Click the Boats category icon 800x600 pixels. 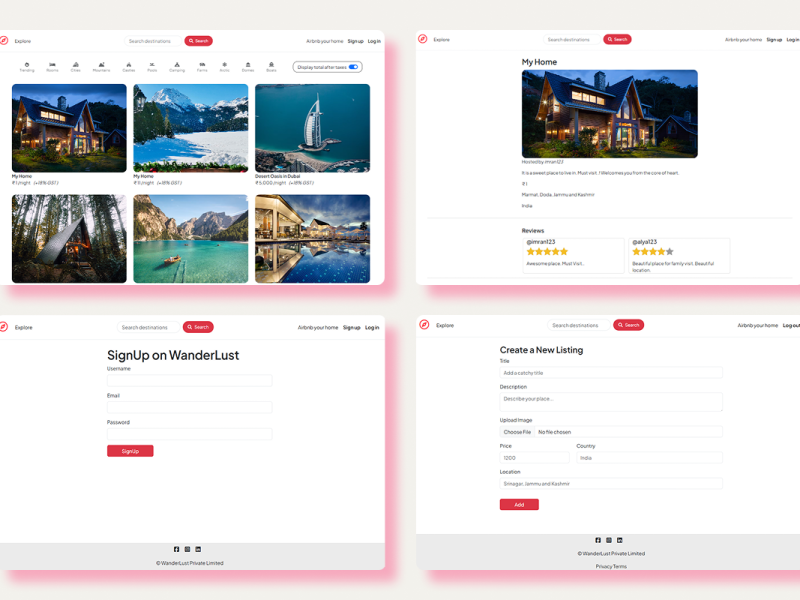click(x=271, y=65)
